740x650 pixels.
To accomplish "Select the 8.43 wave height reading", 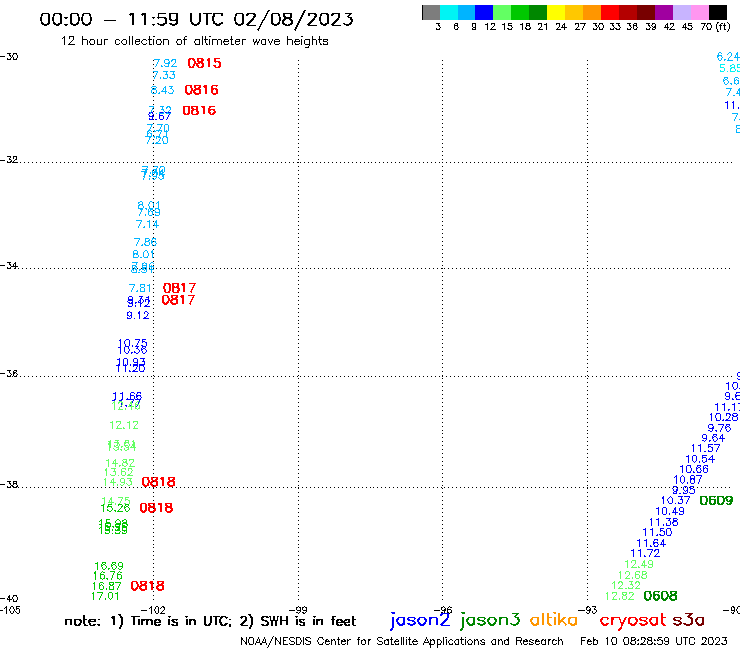I will pos(162,90).
